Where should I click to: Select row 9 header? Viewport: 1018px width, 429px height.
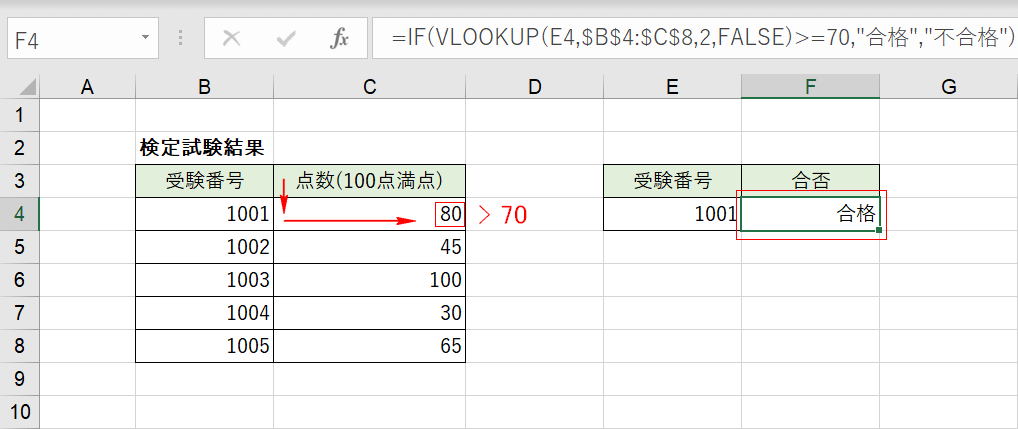(x=20, y=379)
